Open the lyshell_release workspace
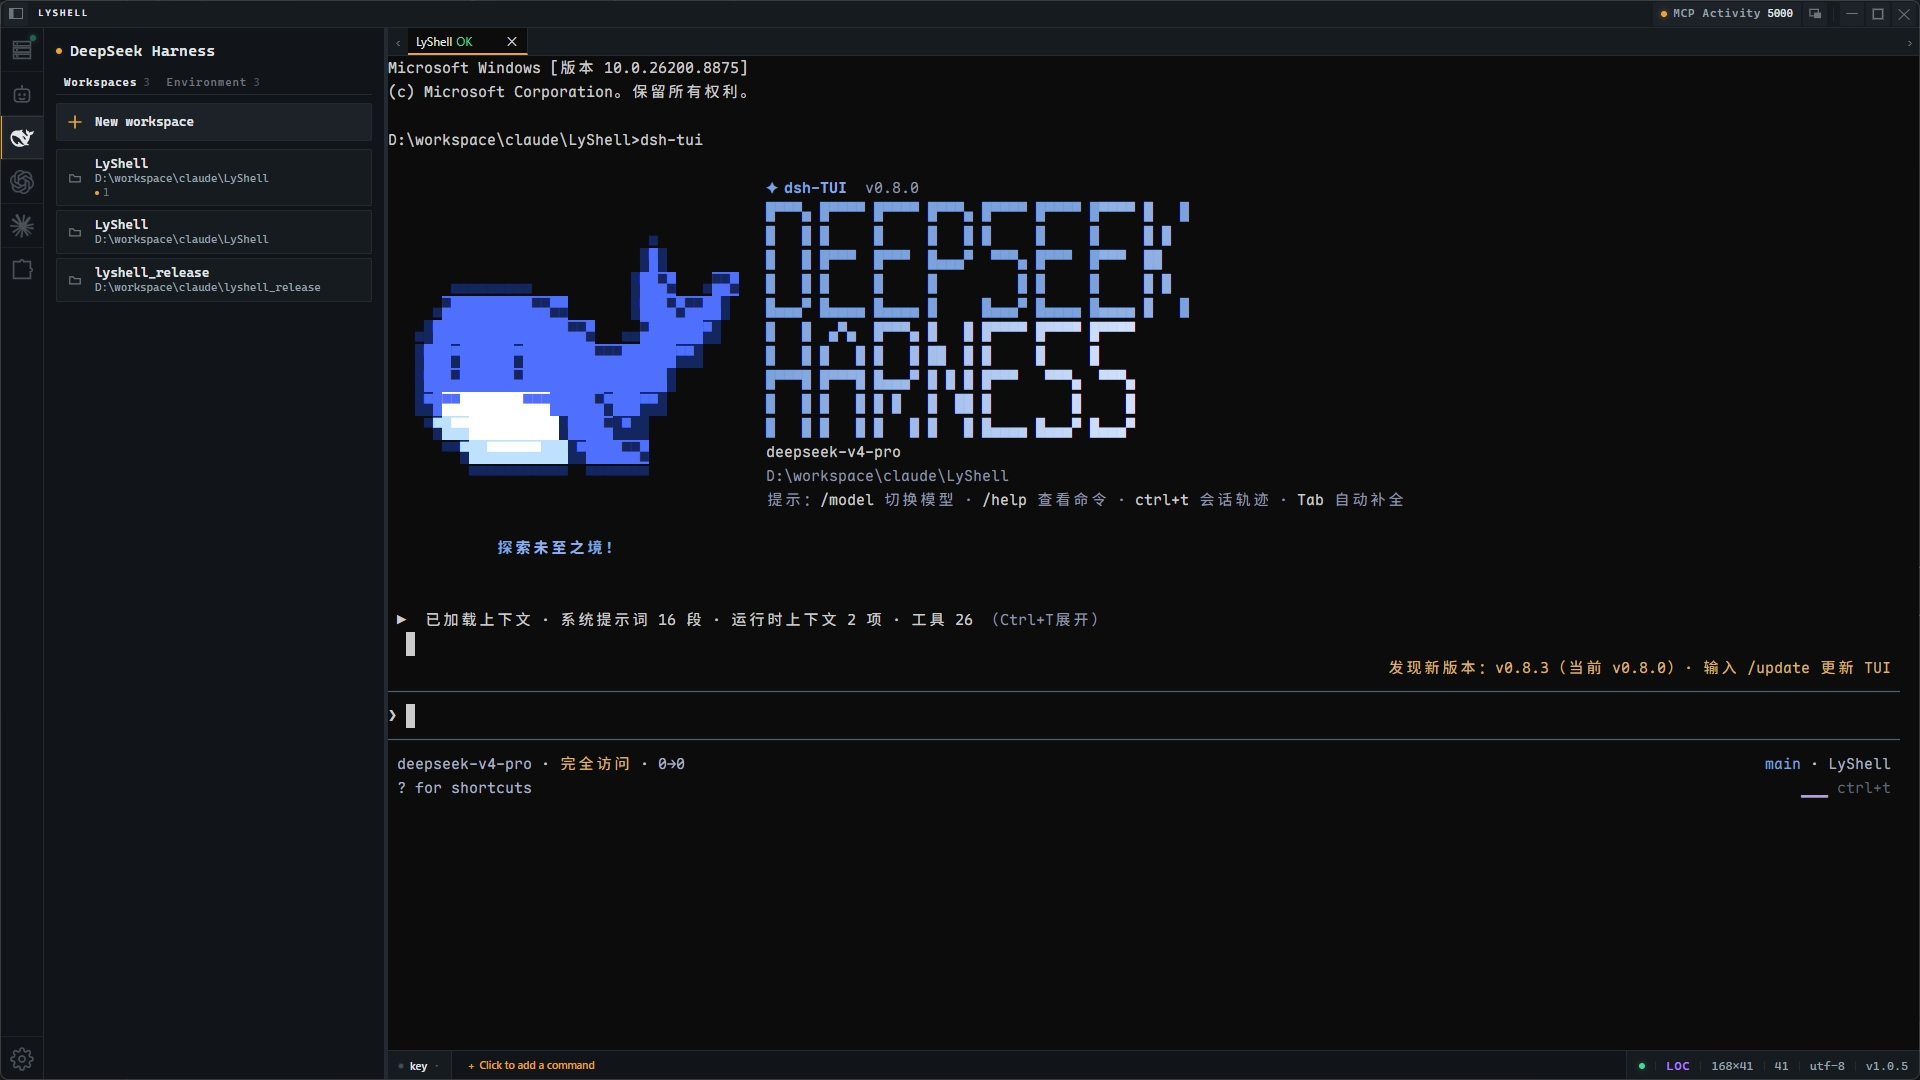This screenshot has height=1080, width=1920. 214,280
